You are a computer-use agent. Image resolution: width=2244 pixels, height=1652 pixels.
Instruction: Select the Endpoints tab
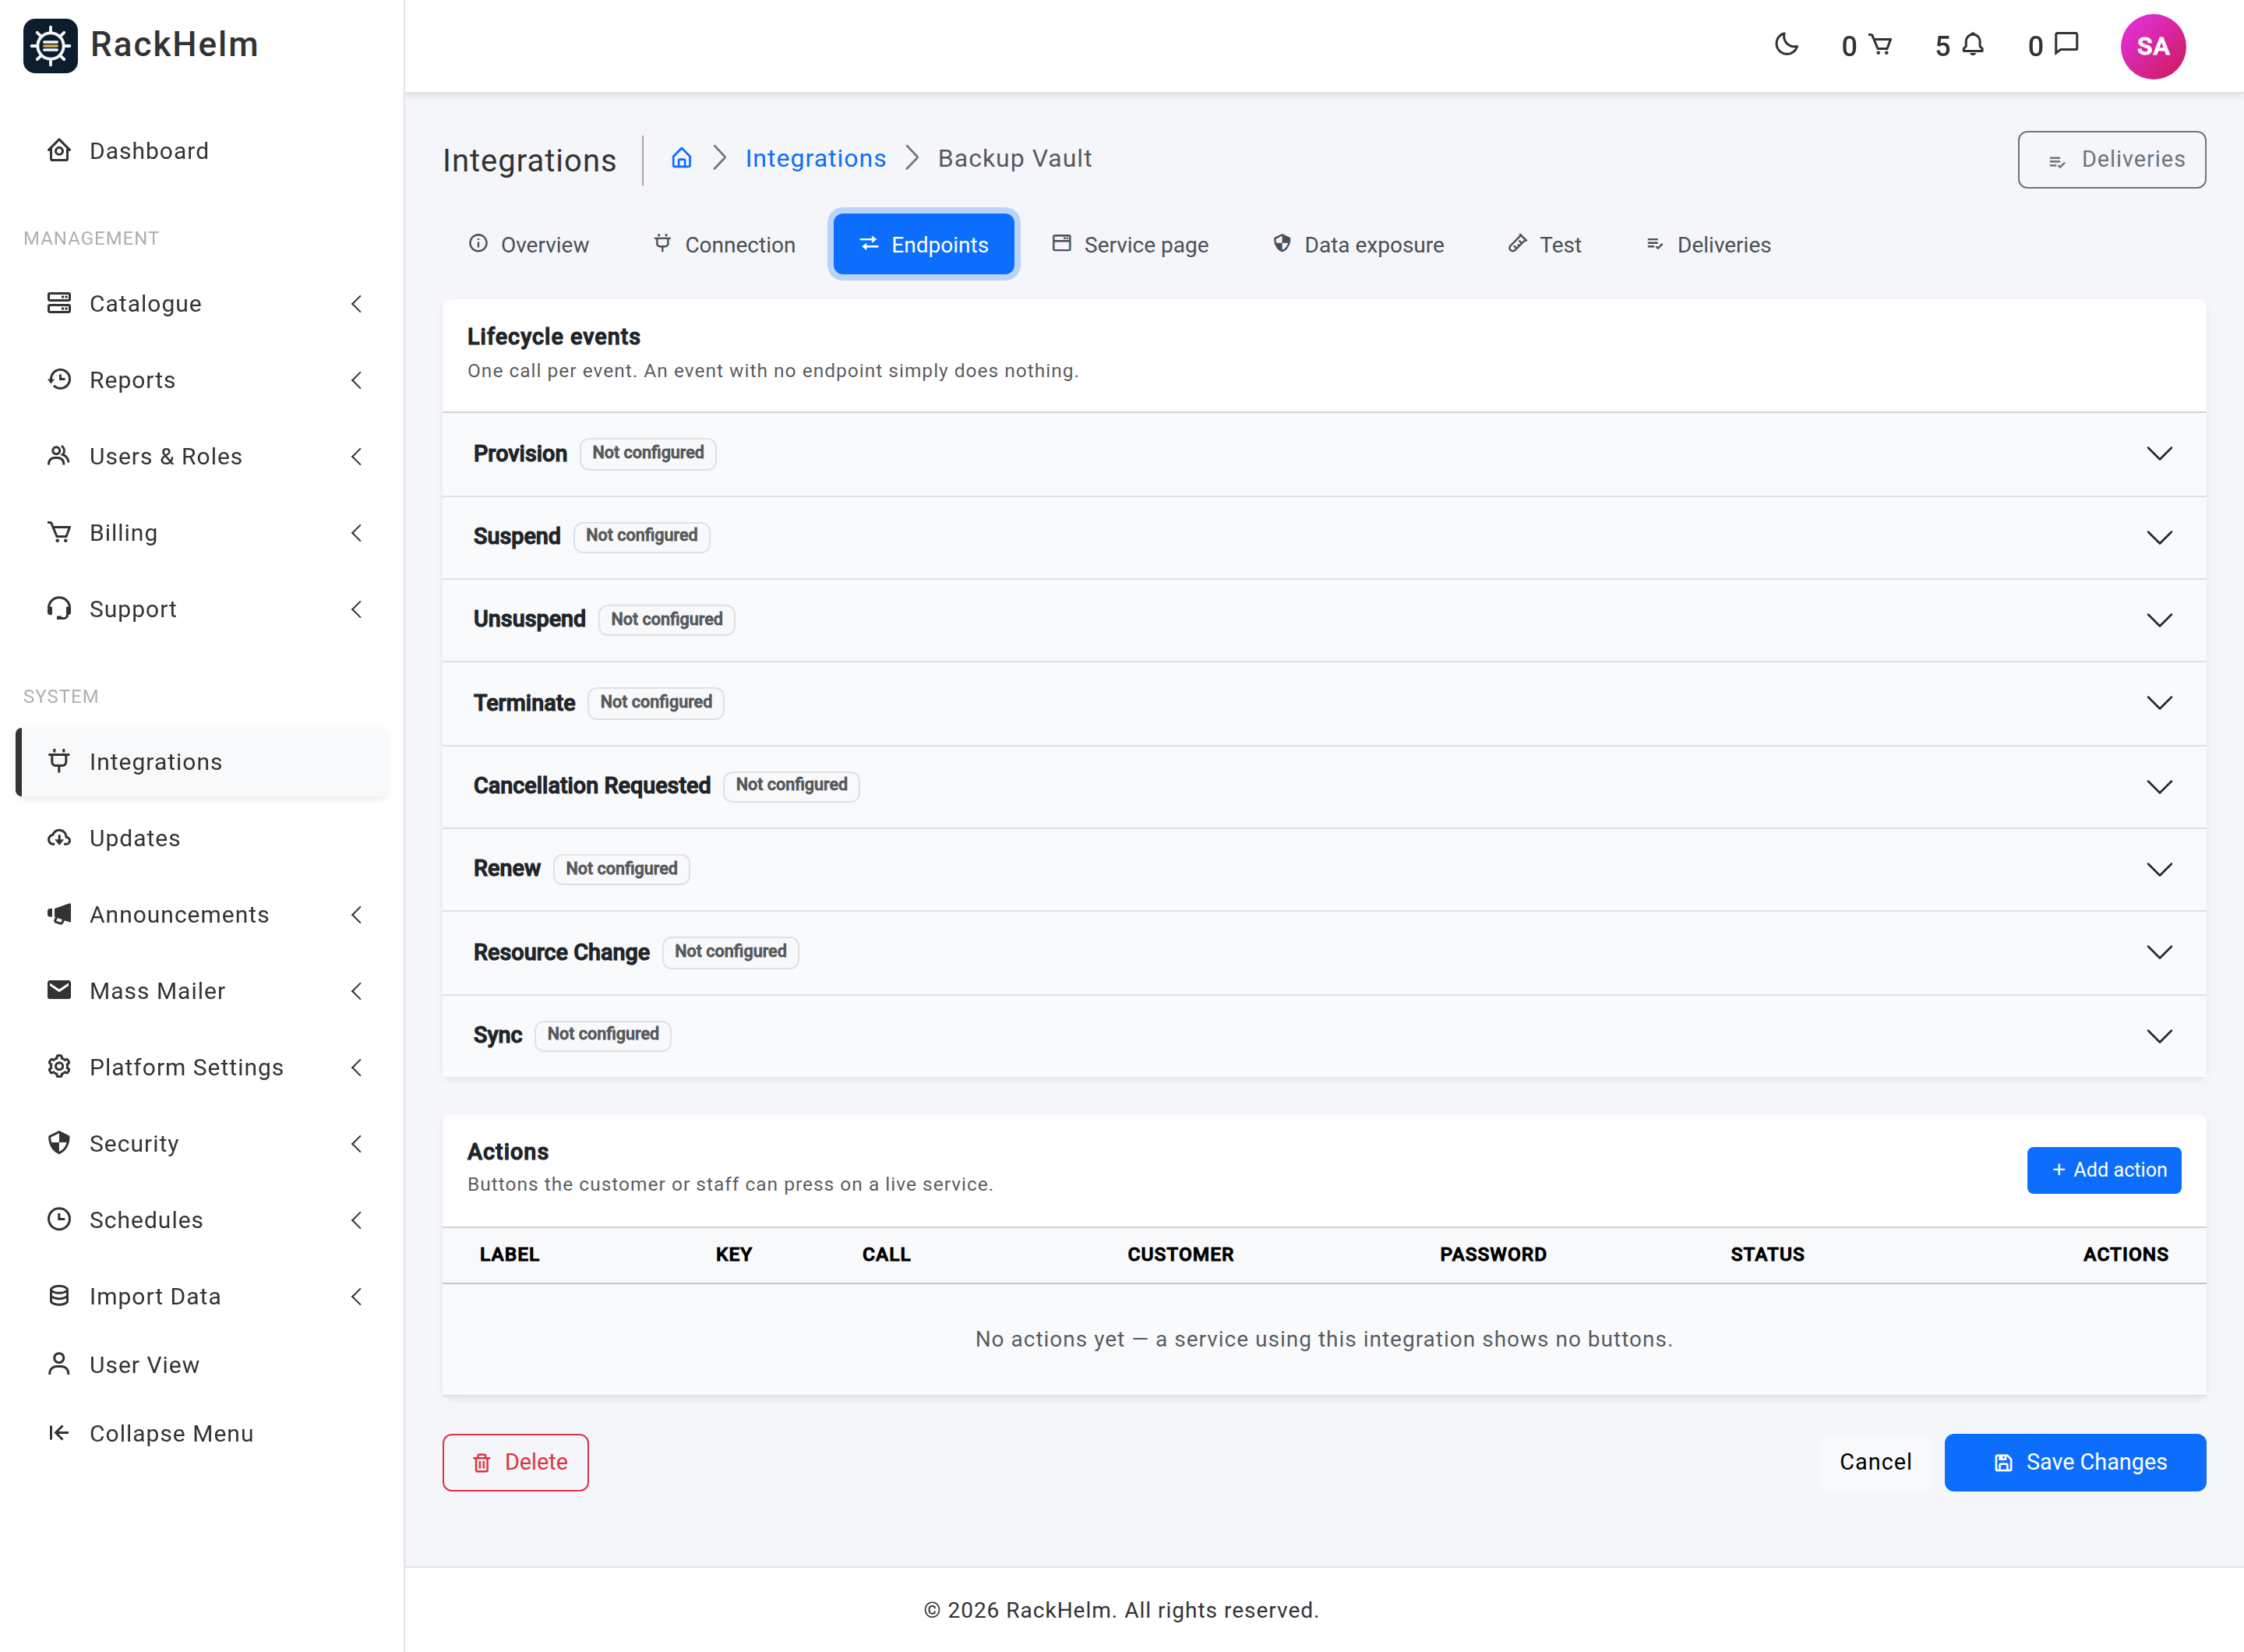[924, 245]
